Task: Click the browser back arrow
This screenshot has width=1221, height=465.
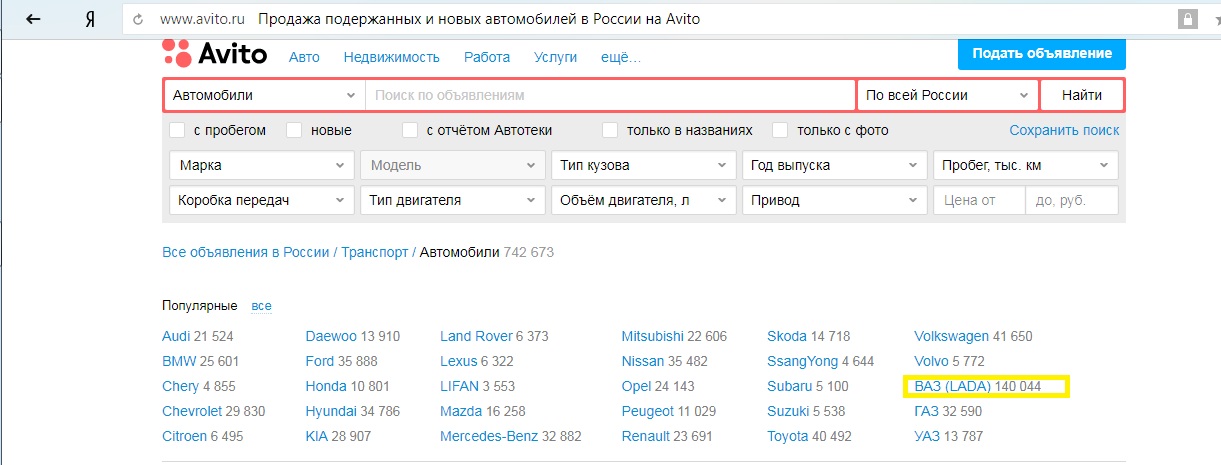Action: (x=33, y=19)
